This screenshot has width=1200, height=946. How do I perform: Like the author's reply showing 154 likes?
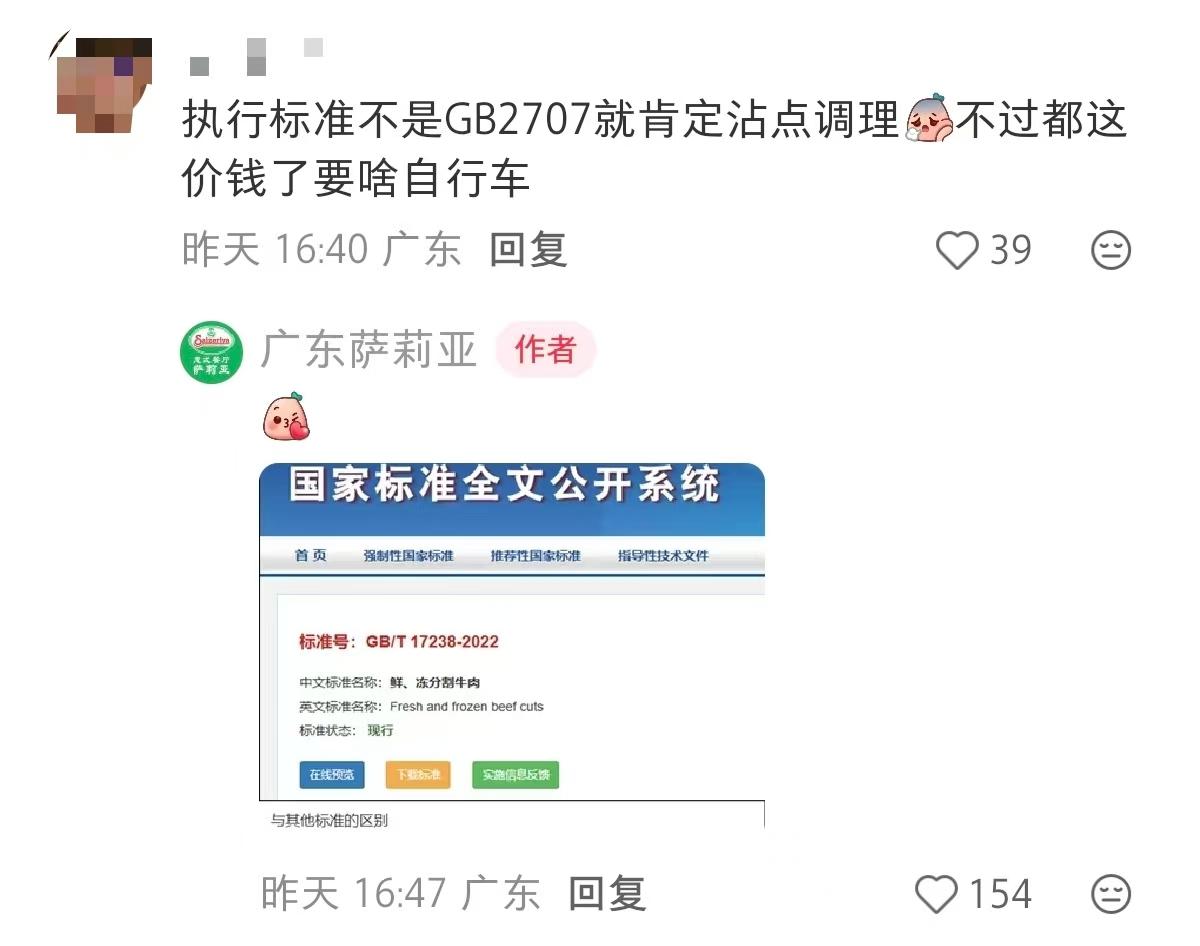point(937,893)
